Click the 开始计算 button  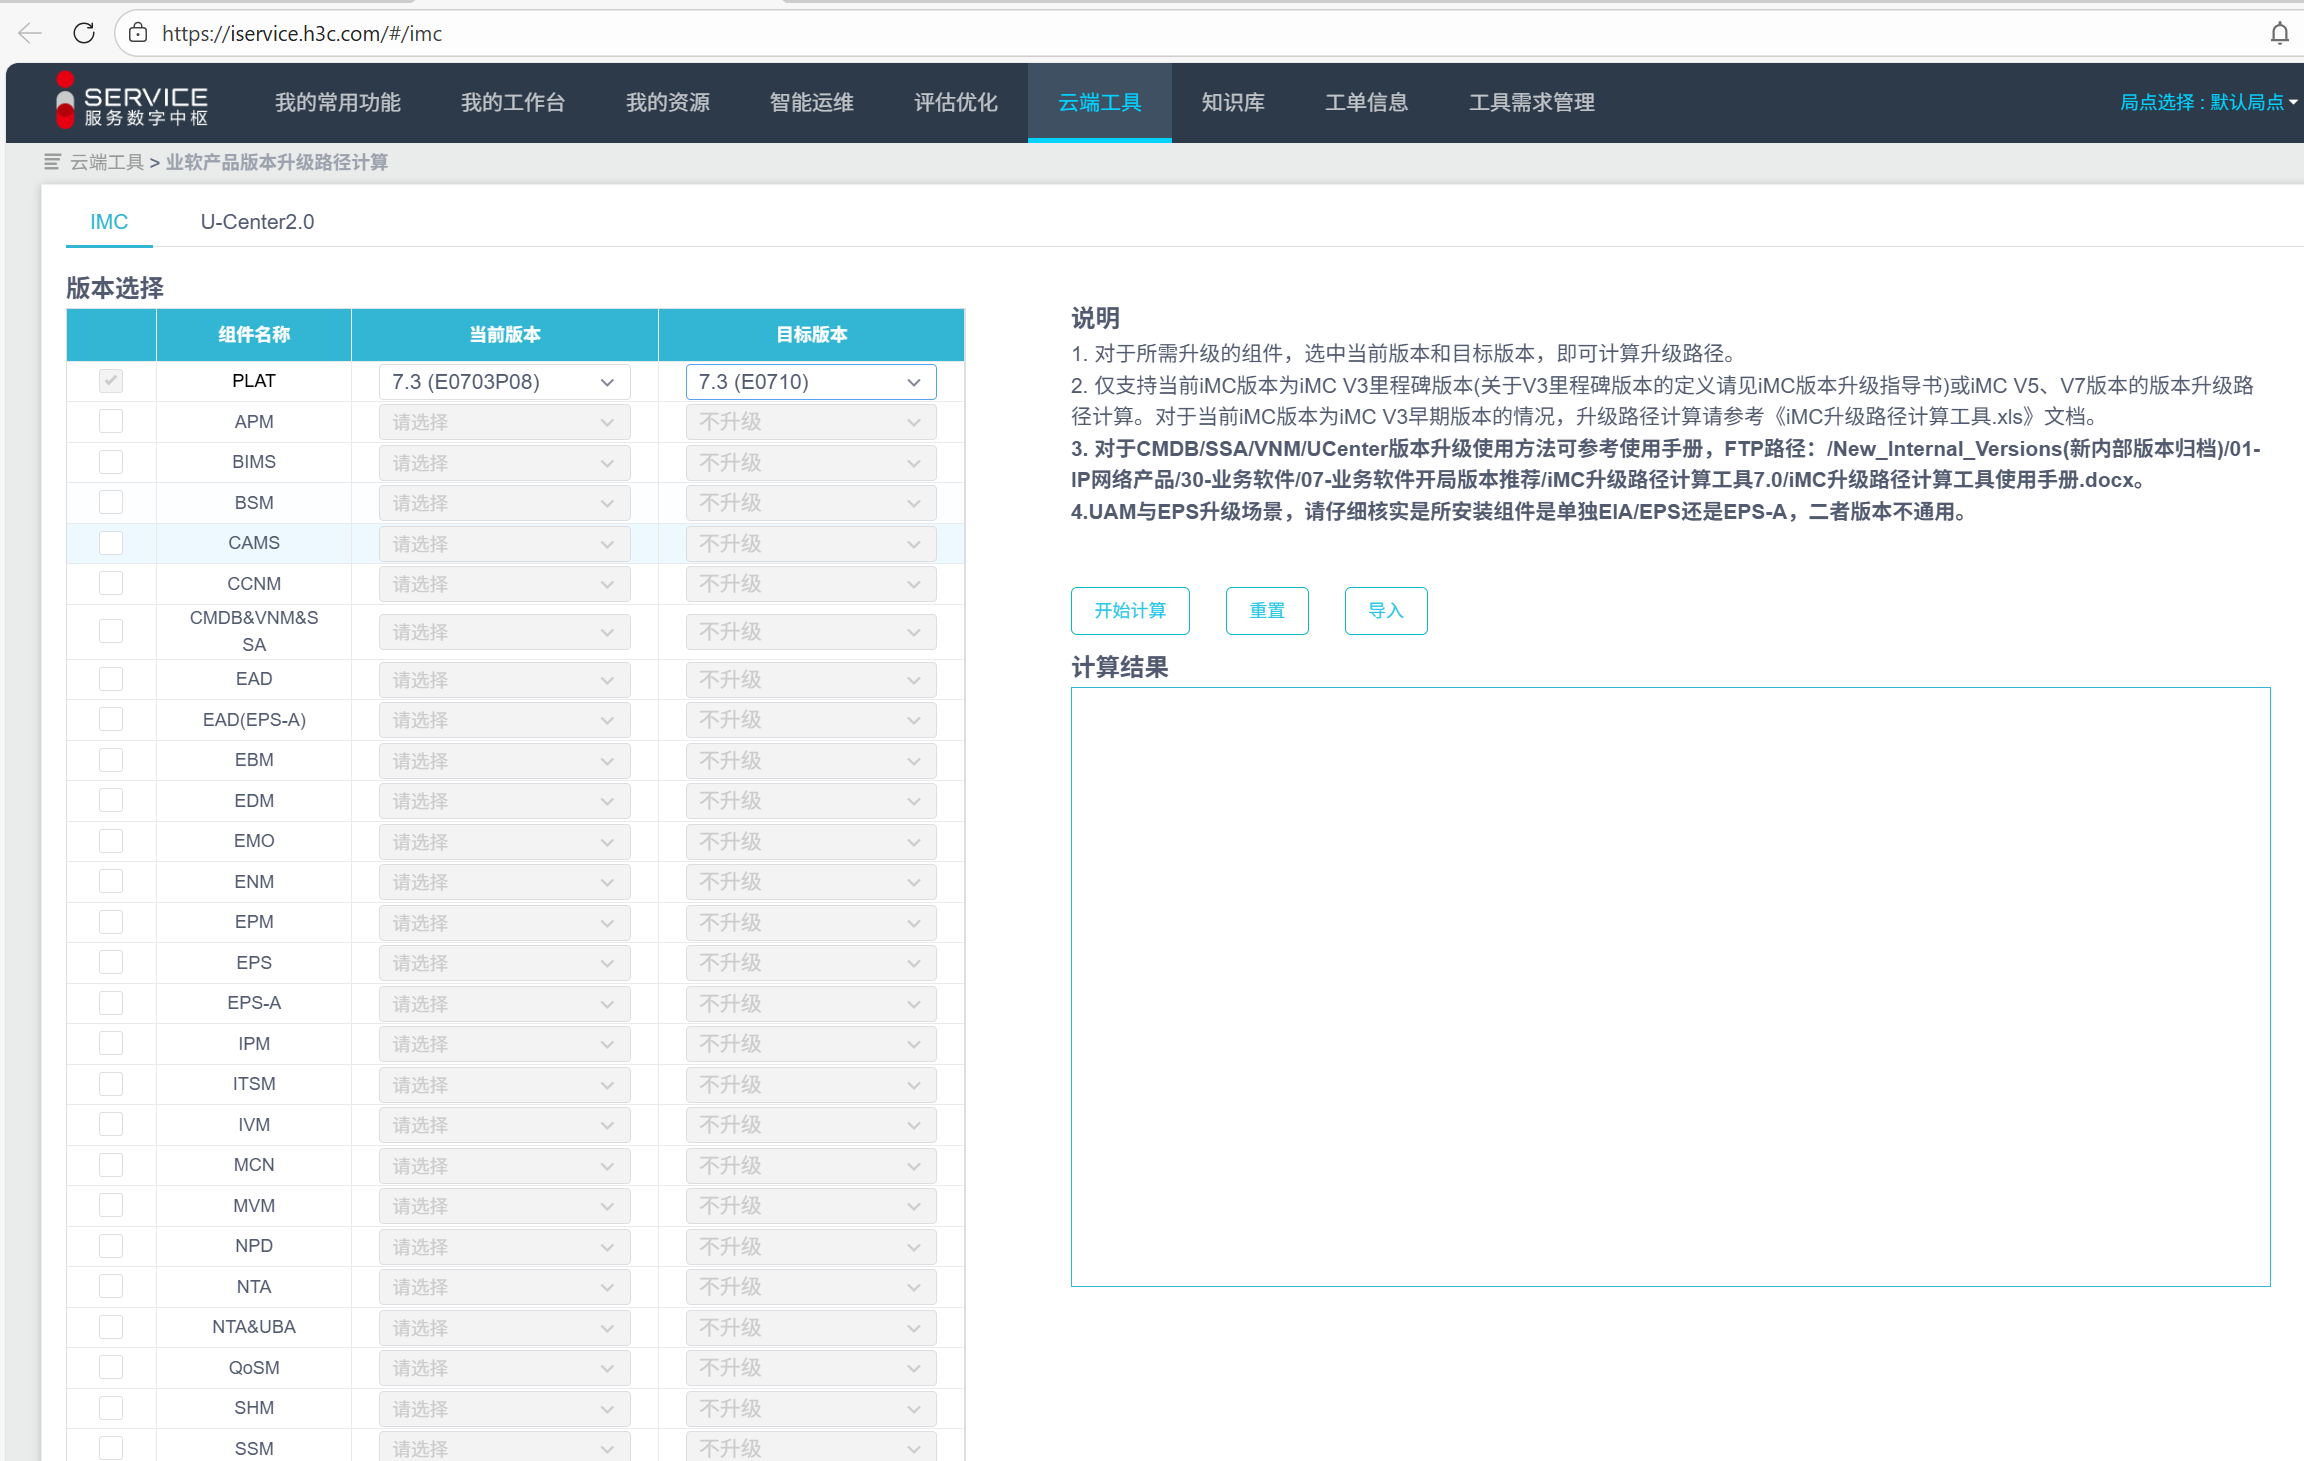1129,610
